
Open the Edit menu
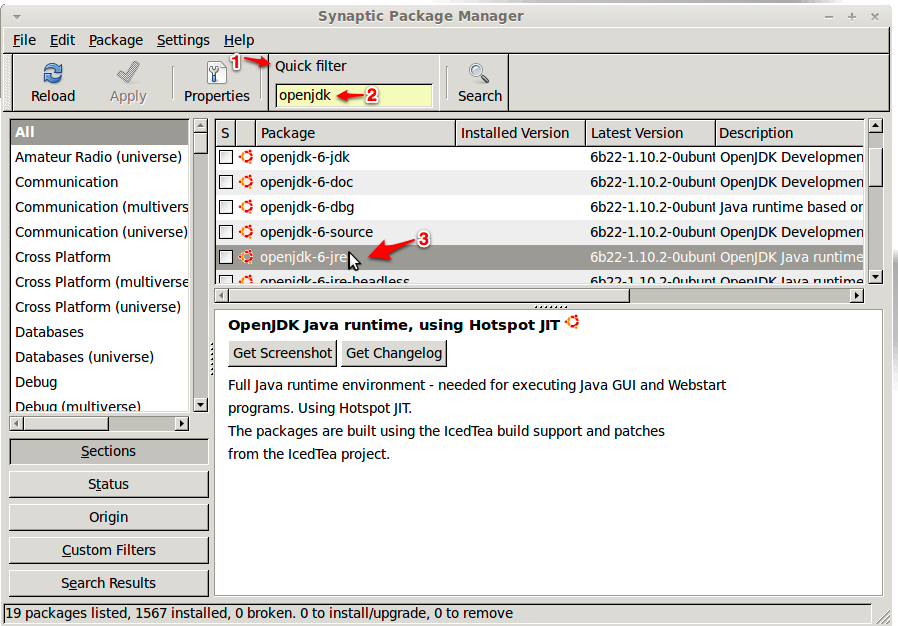coord(62,40)
